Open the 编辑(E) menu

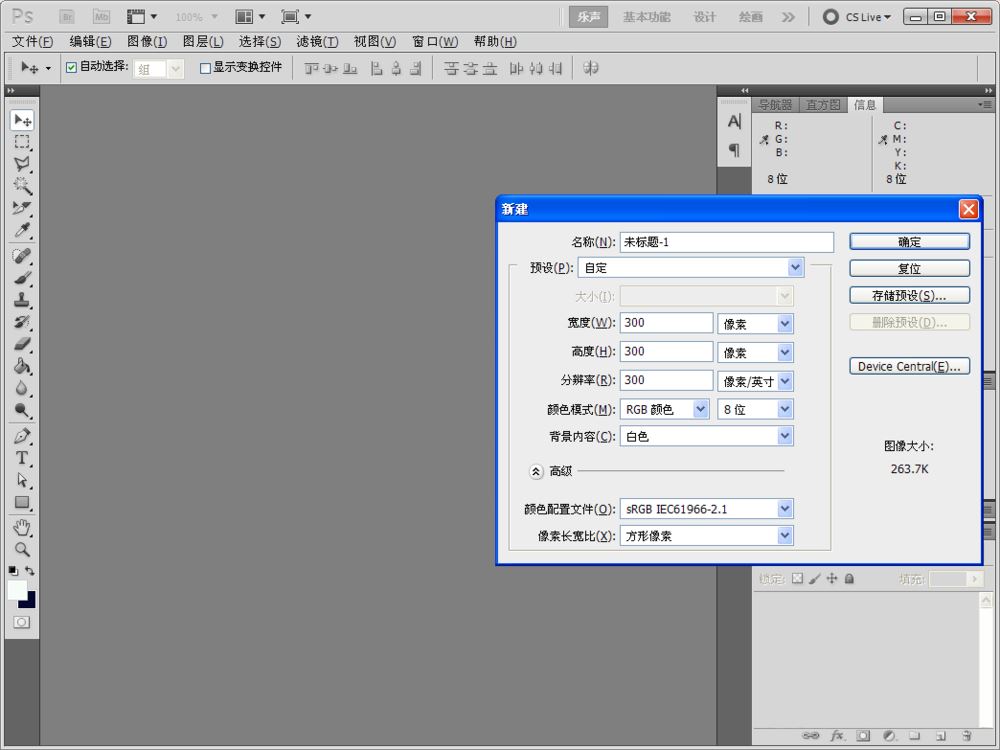pos(90,41)
